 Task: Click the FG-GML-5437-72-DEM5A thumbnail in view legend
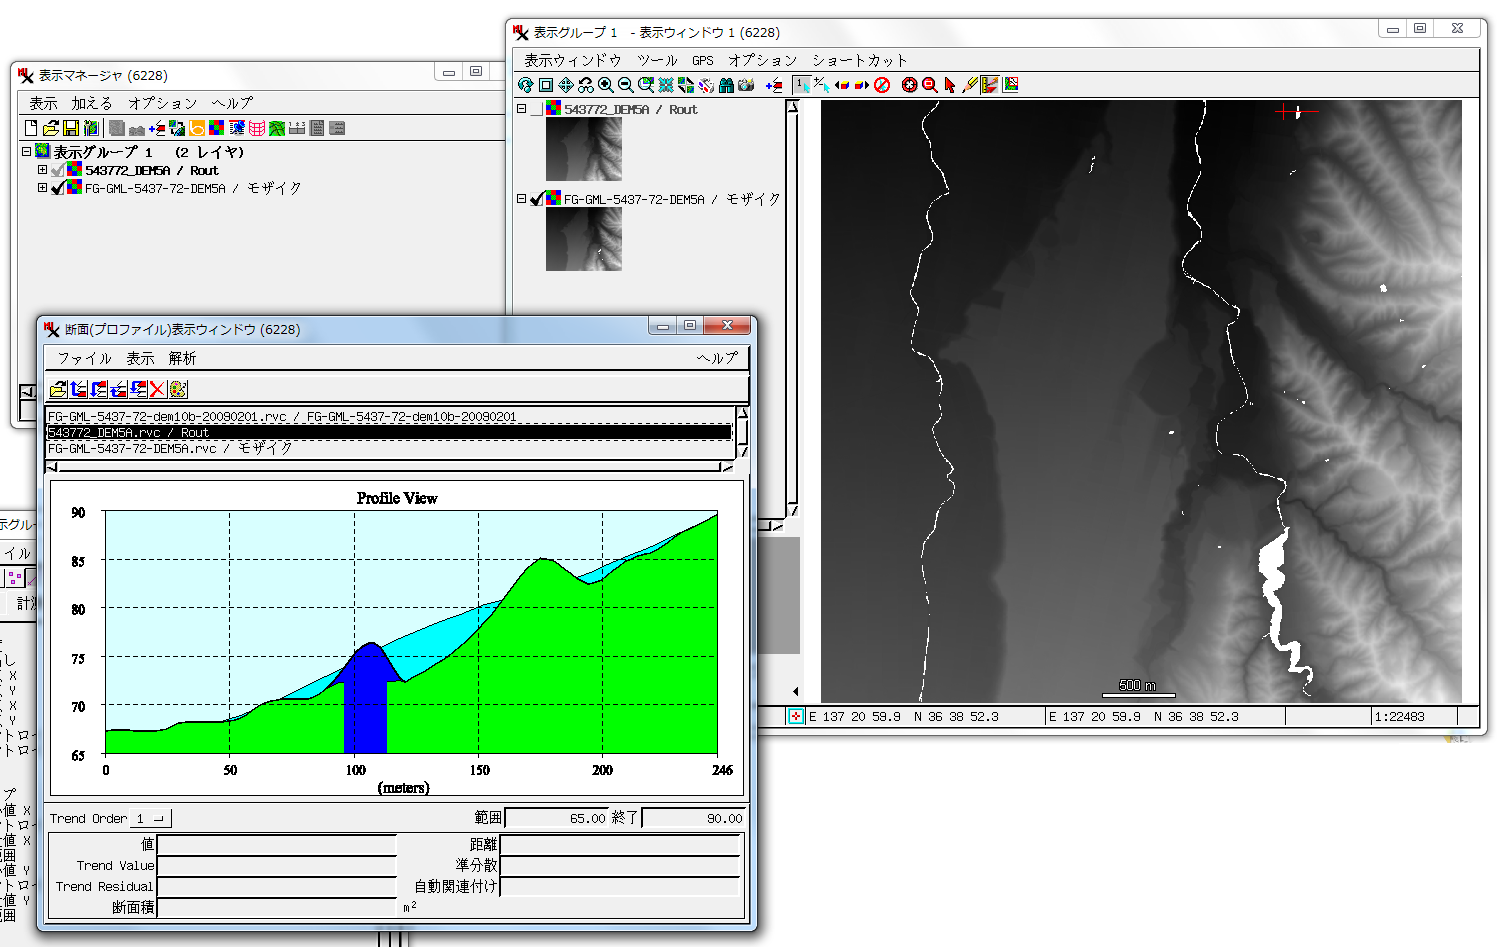[x=584, y=239]
